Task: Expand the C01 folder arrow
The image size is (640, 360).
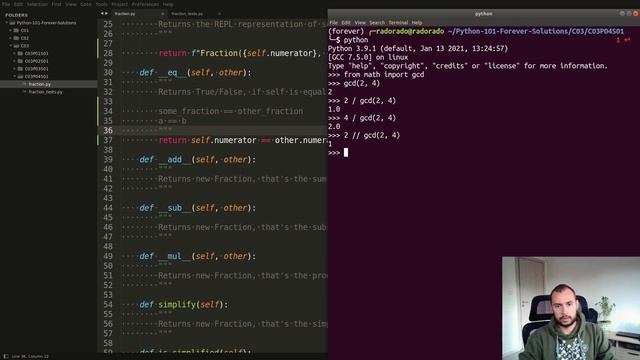Action: (11, 30)
